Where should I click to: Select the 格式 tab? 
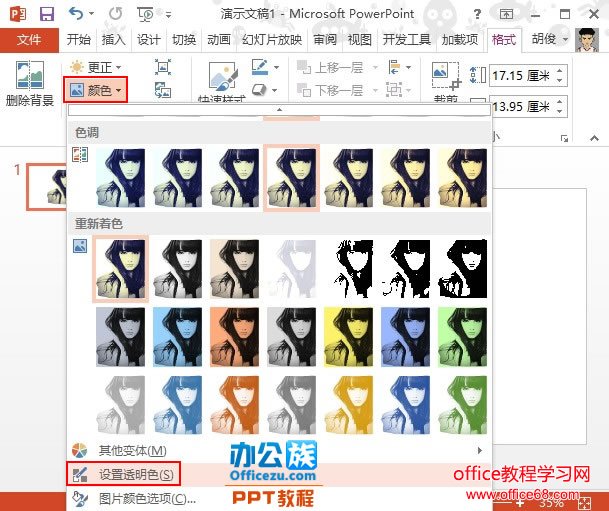[x=504, y=40]
